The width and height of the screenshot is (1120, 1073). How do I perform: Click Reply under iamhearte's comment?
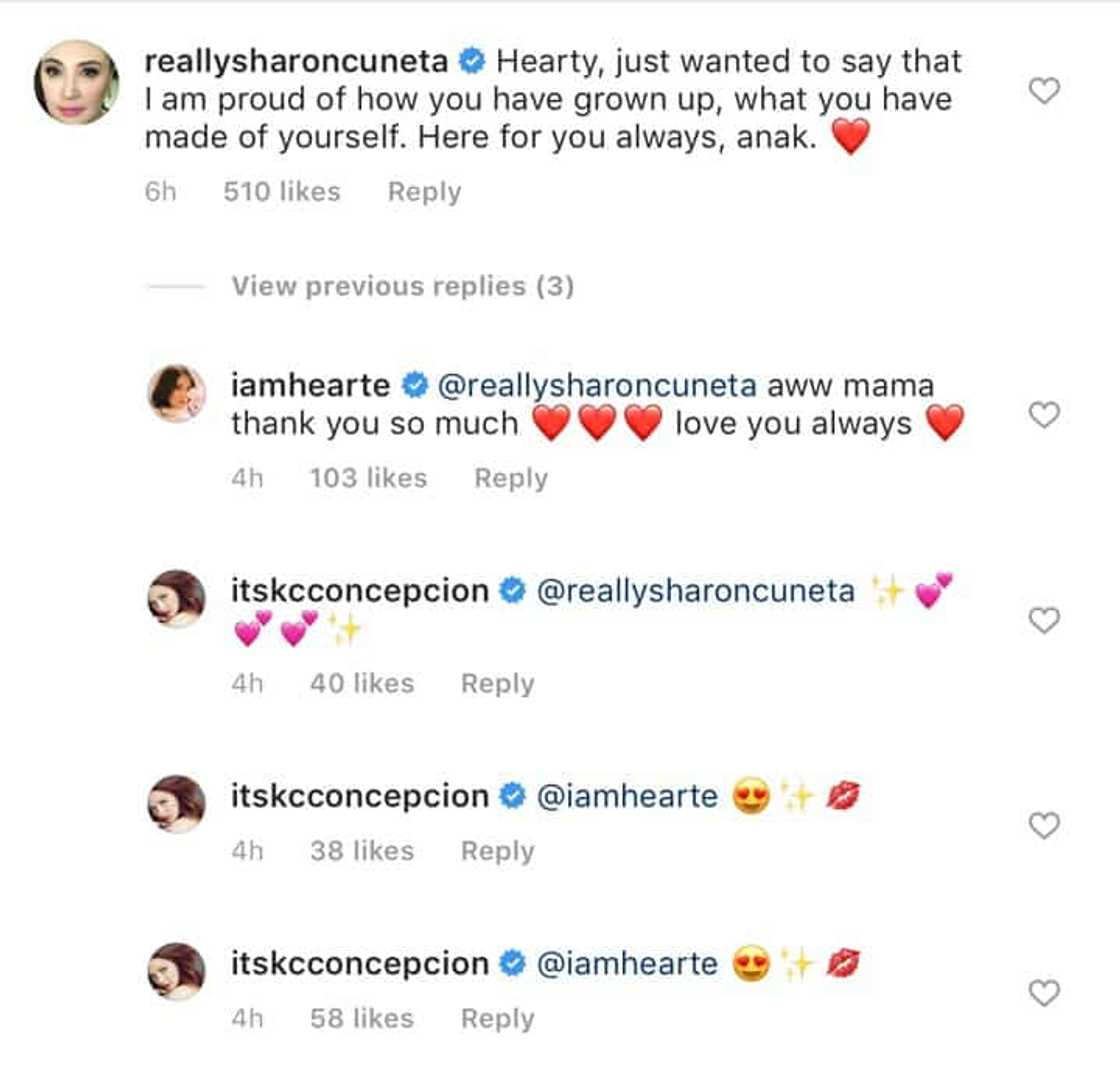point(512,478)
